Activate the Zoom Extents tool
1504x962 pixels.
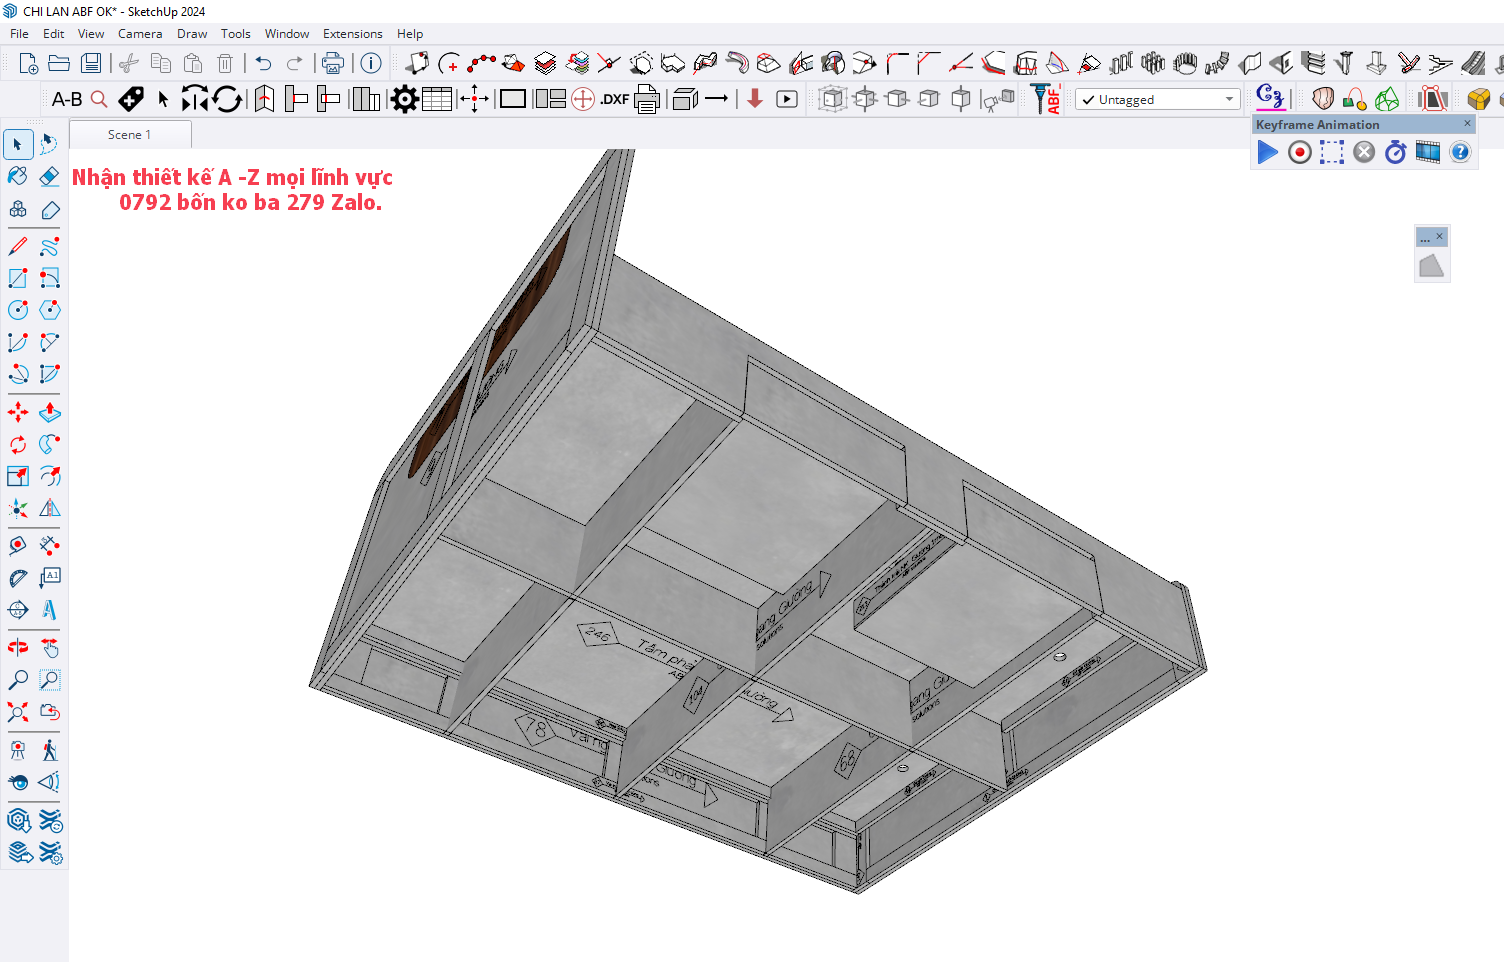tap(18, 712)
